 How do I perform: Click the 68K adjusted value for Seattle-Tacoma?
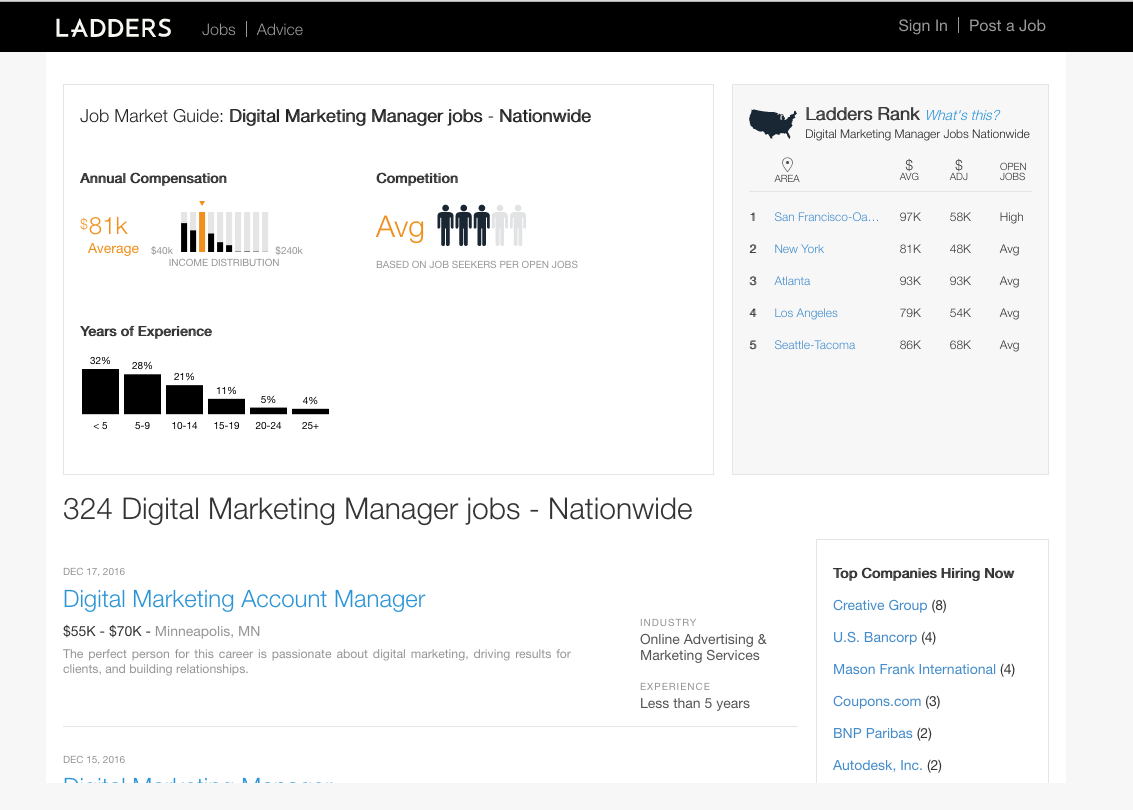coord(960,345)
